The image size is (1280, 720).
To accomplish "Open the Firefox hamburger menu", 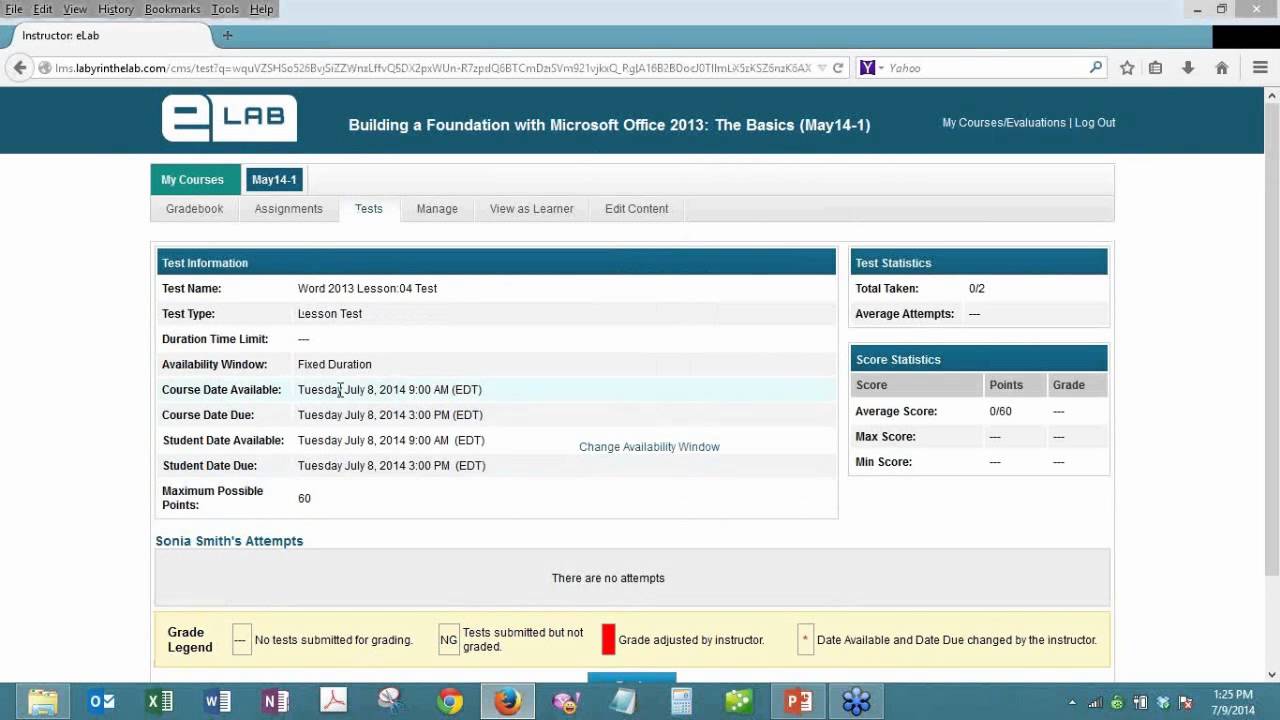I will click(1260, 68).
